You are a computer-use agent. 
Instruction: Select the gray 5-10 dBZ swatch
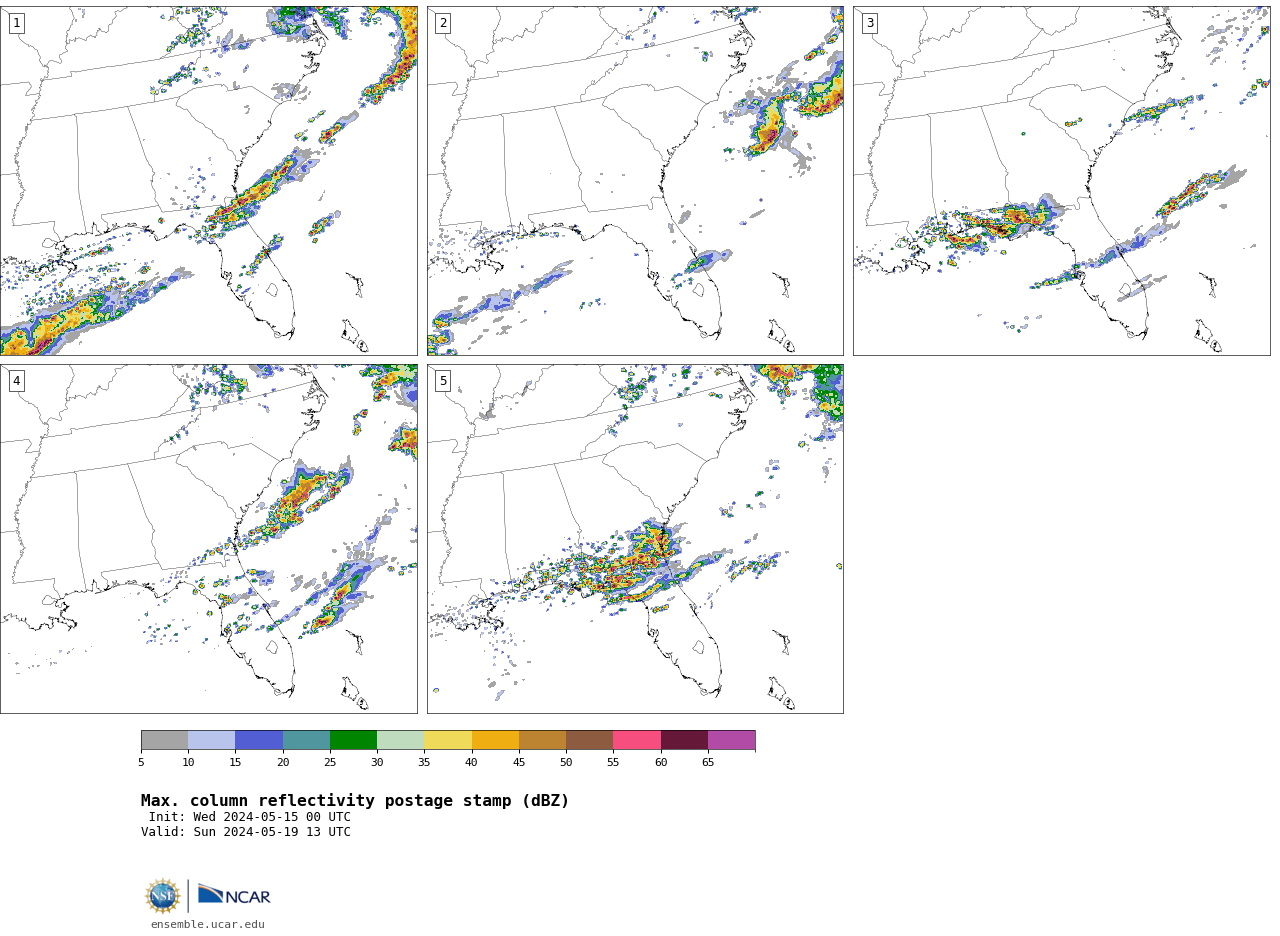164,740
